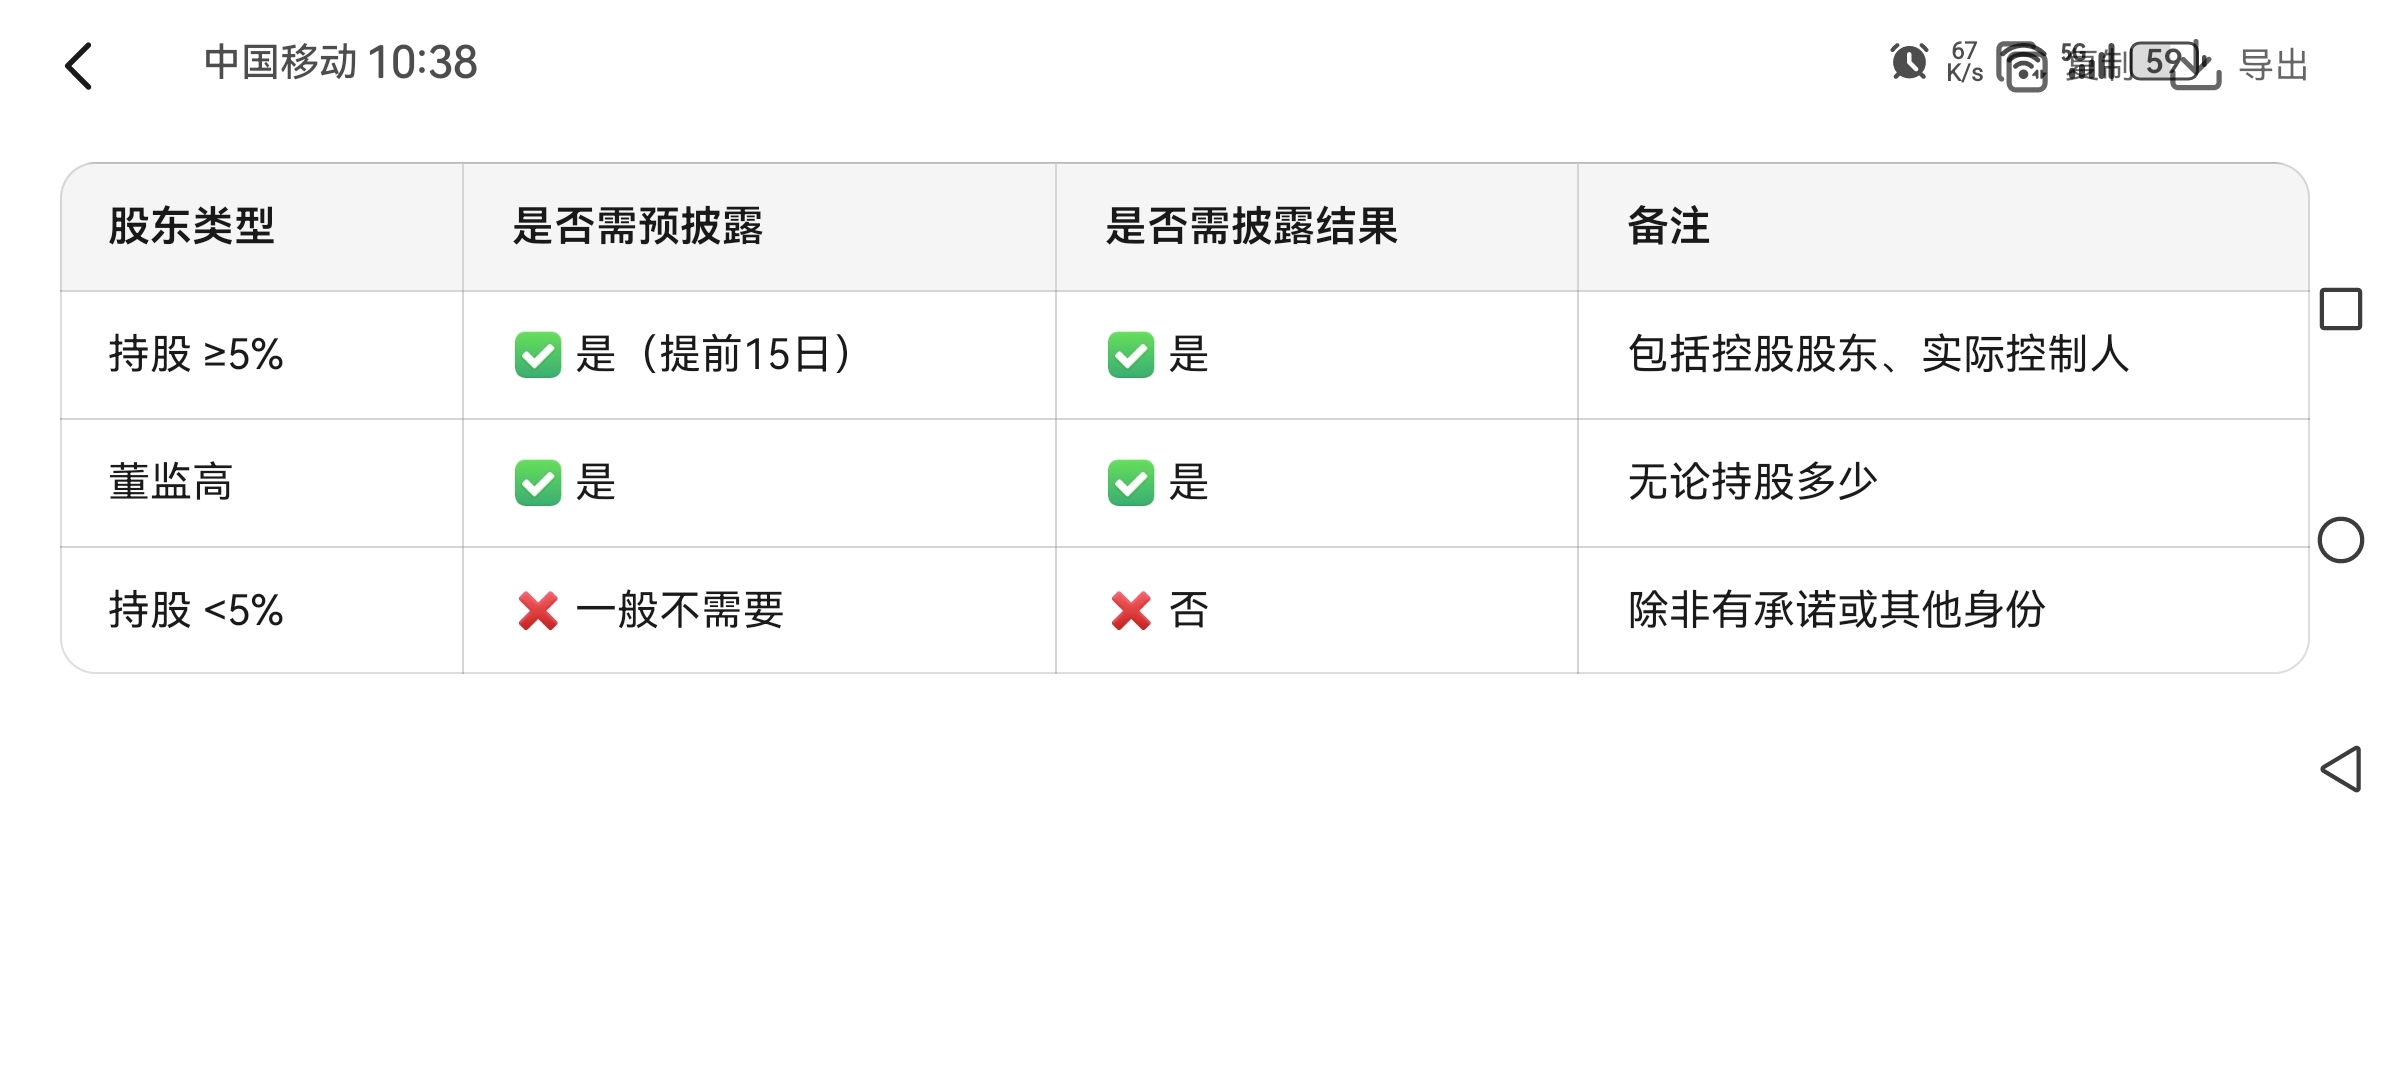2400x1080 pixels.
Task: Select the 备注 column header
Action: tap(1668, 226)
